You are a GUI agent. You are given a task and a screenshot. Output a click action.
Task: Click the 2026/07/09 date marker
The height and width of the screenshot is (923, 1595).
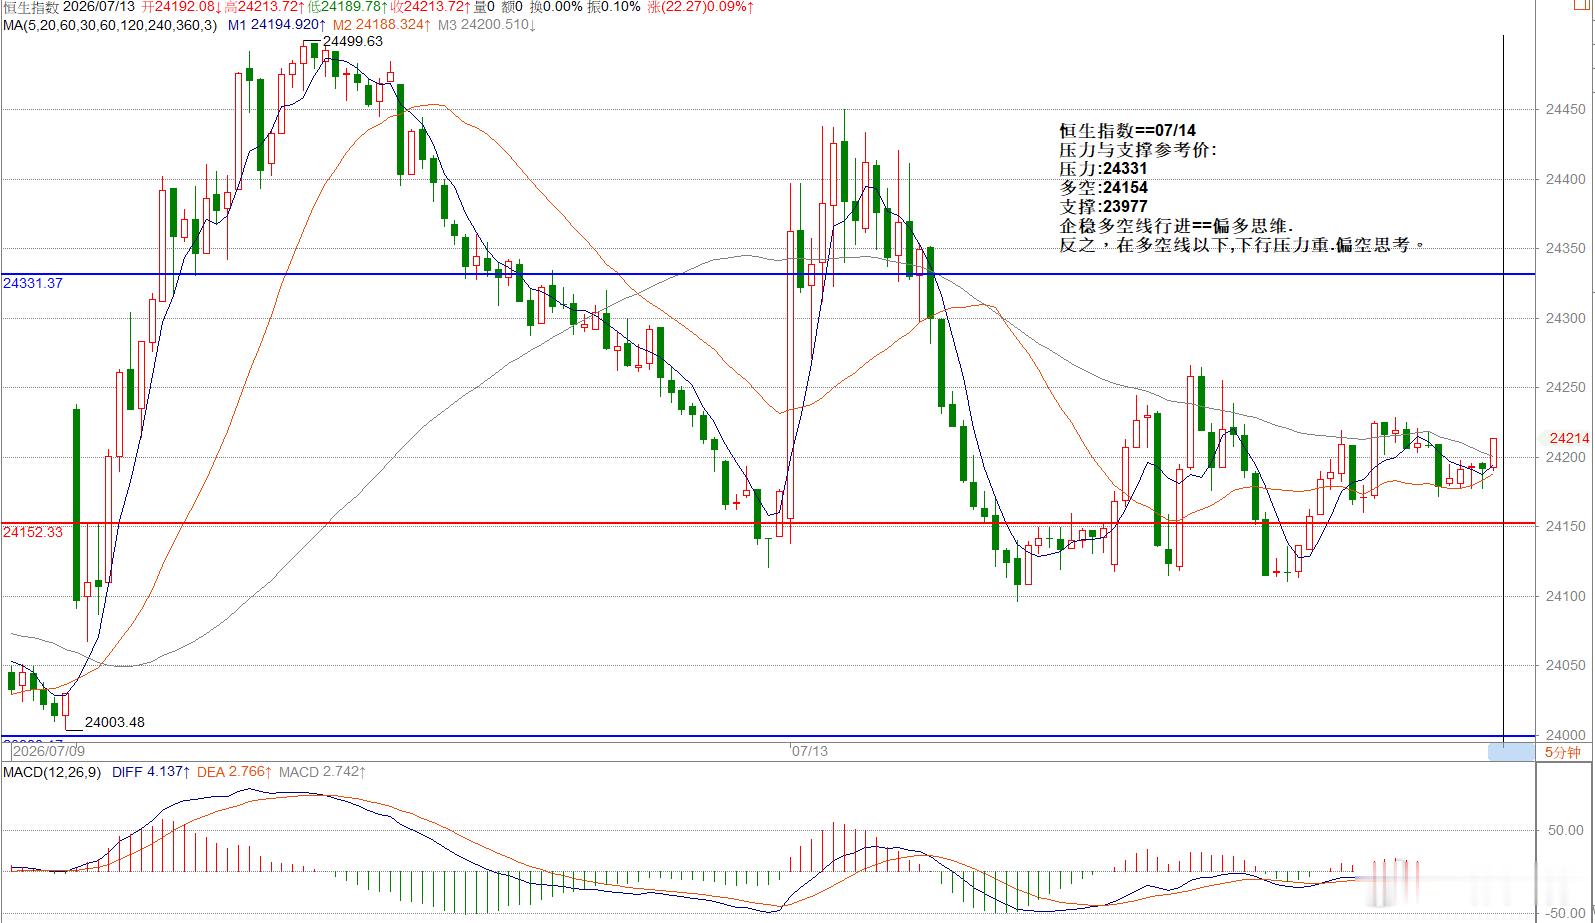click(47, 750)
